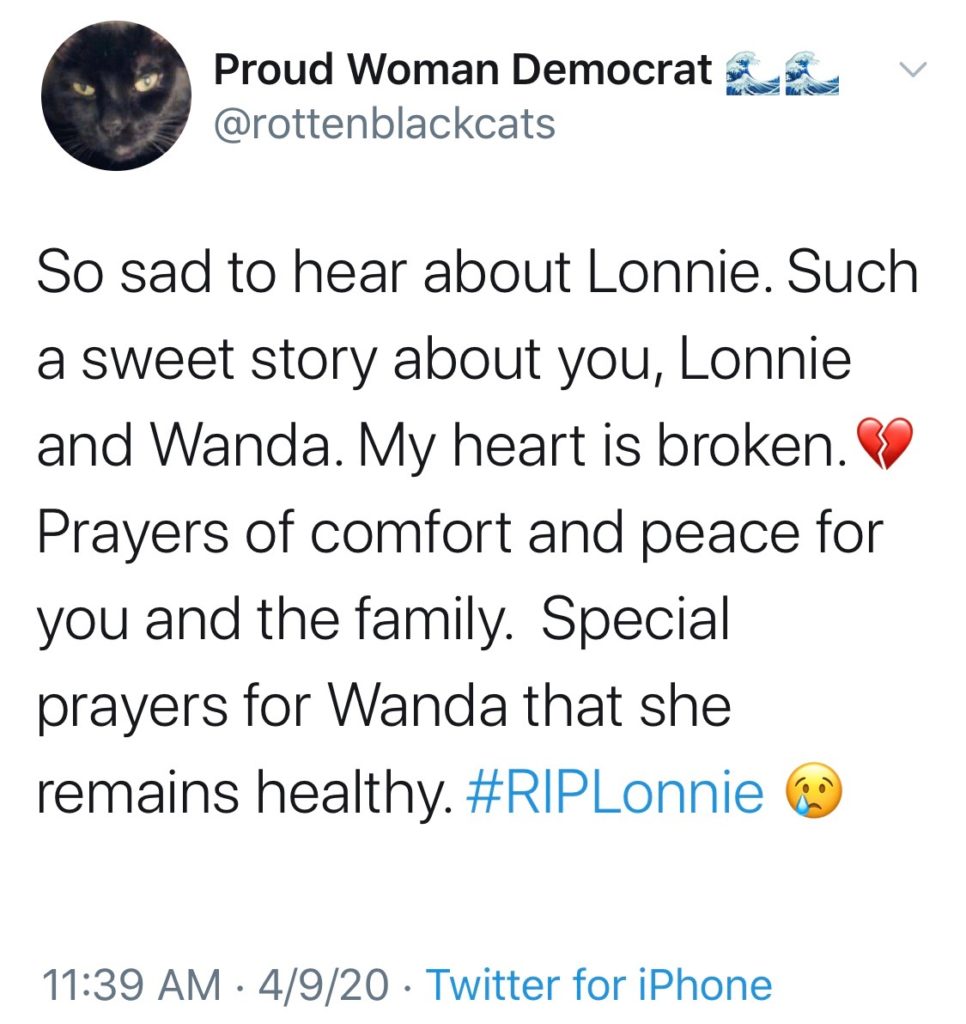Image resolution: width=966 pixels, height=1024 pixels.
Task: Click the Proud Woman Democrat display name
Action: [x=462, y=69]
